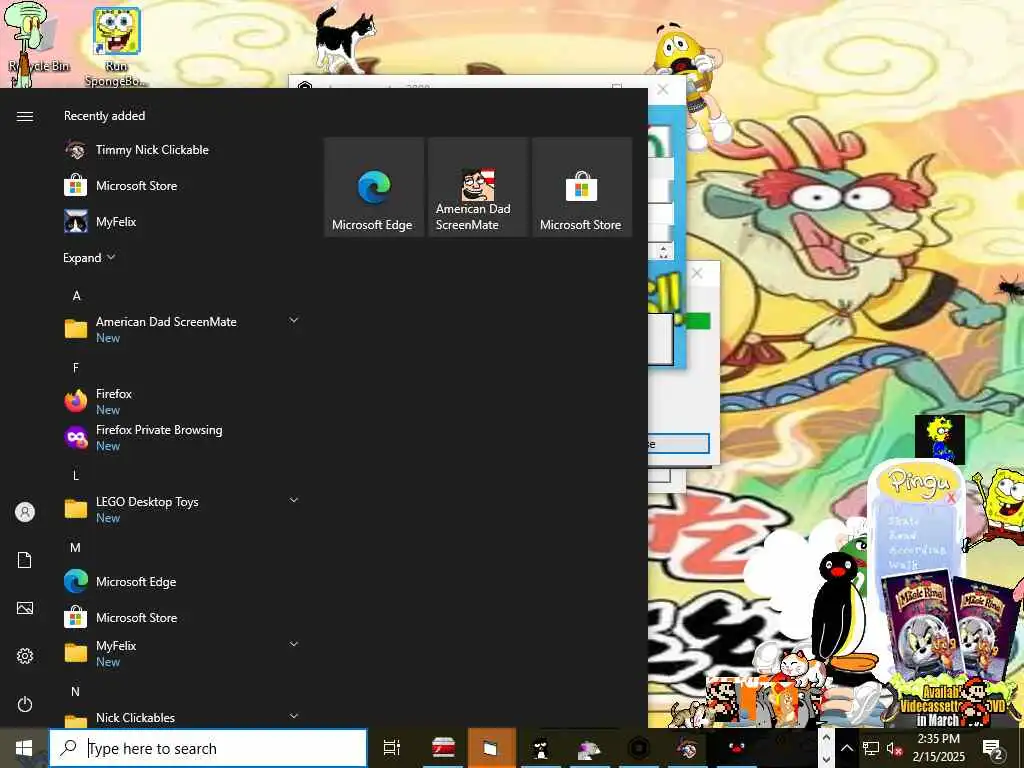This screenshot has width=1024, height=768.
Task: Open the red archive app on taskbar
Action: tap(443, 748)
